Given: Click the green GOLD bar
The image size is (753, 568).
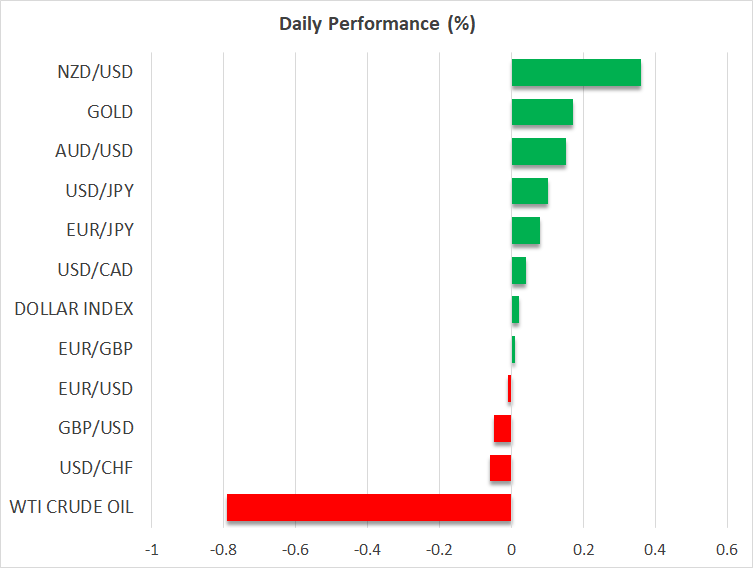Looking at the screenshot, I should pyautogui.click(x=542, y=112).
